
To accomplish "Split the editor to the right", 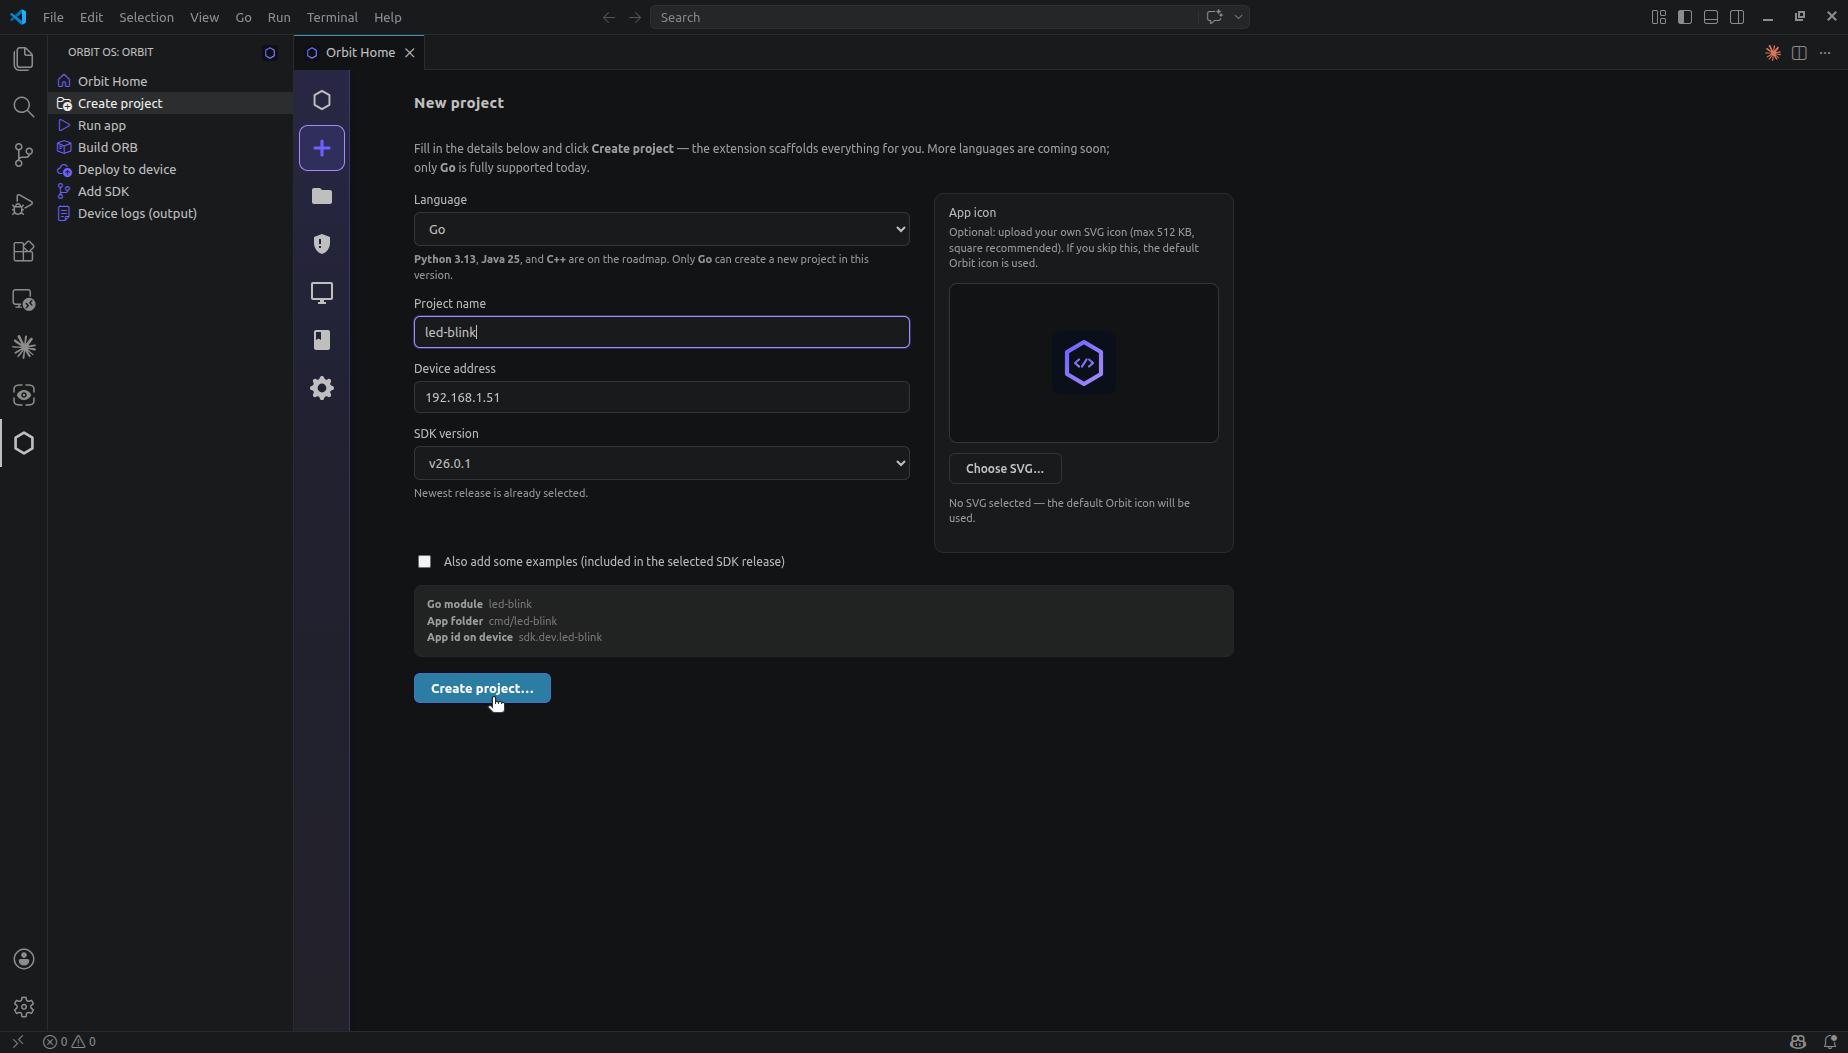I will (1799, 53).
